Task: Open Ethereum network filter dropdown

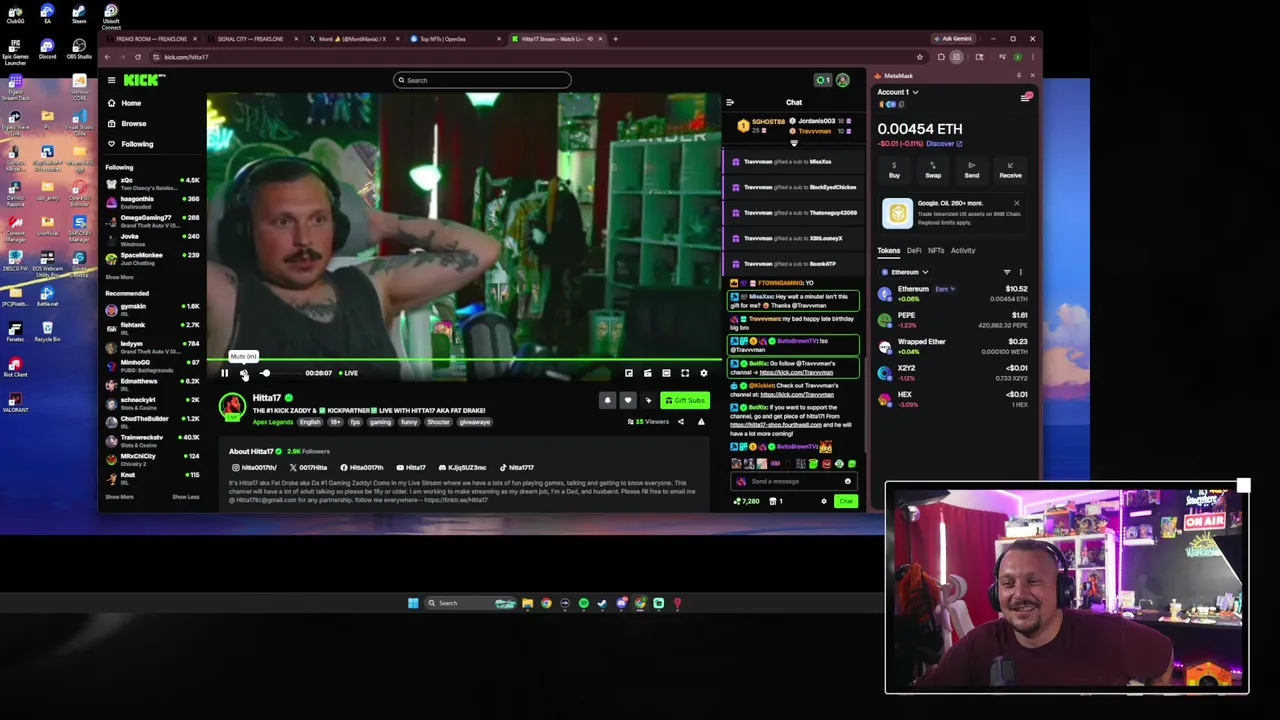Action: click(905, 272)
